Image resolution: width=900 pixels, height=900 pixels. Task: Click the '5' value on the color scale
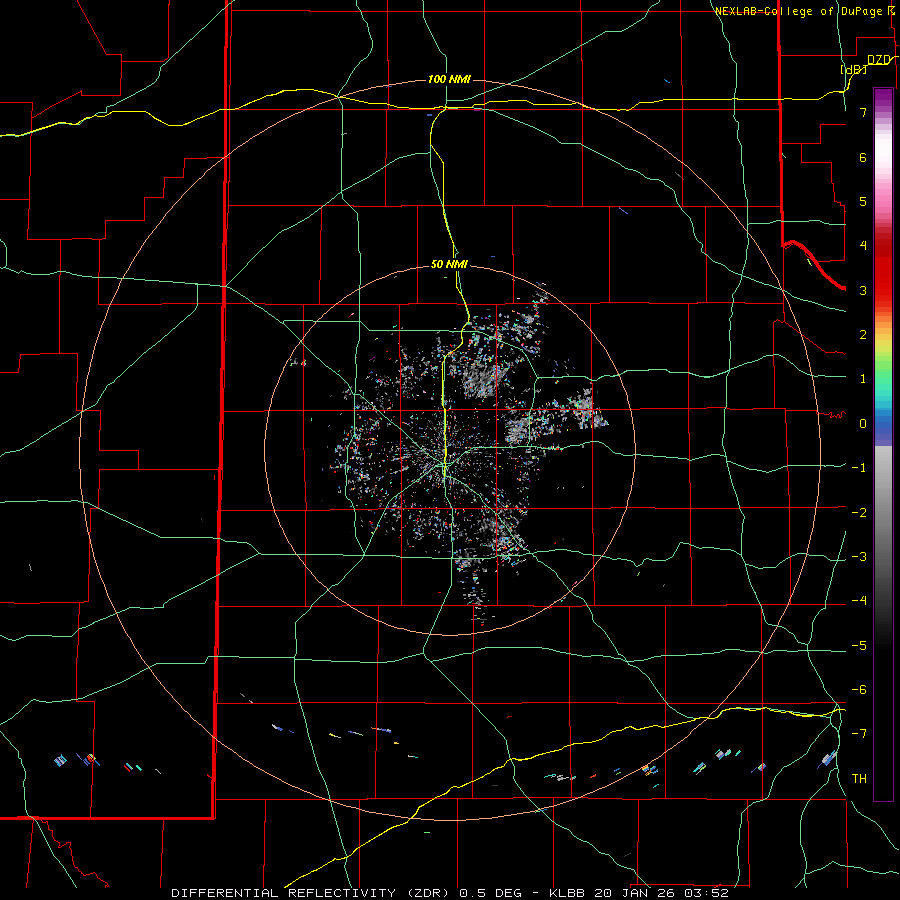click(x=863, y=201)
